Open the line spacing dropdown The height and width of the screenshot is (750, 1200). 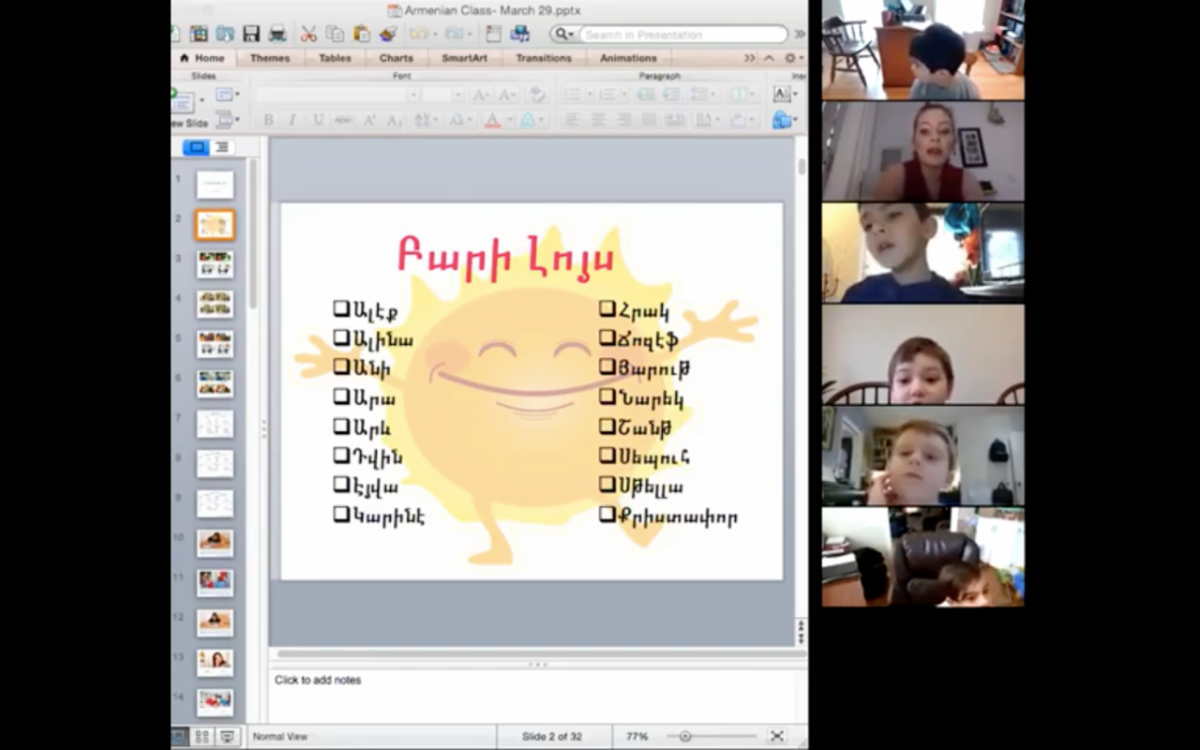[x=703, y=95]
